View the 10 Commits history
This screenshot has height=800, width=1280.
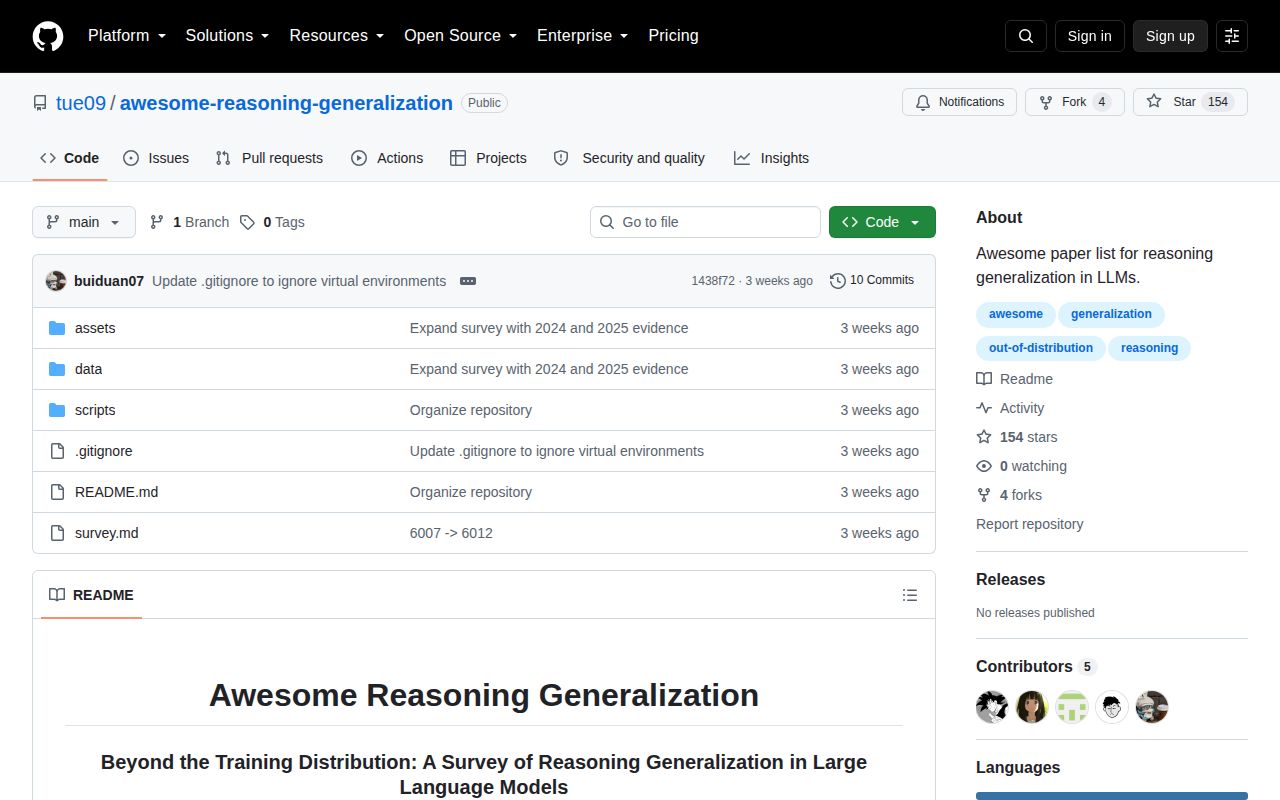tap(872, 281)
